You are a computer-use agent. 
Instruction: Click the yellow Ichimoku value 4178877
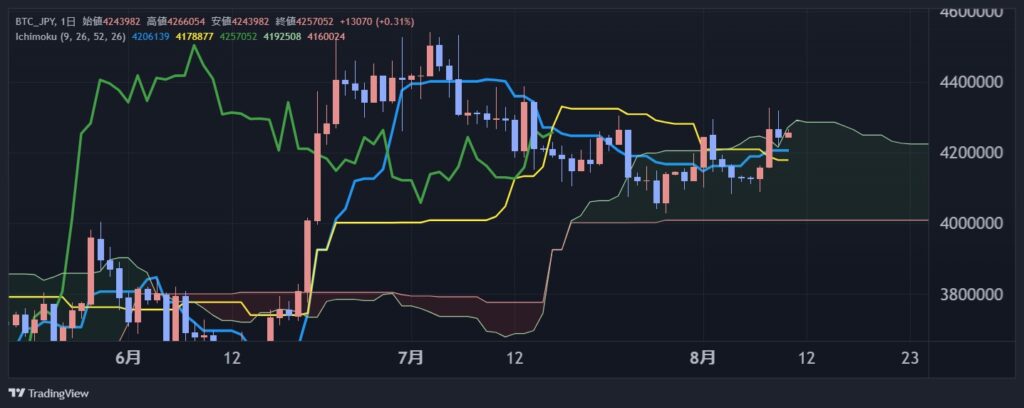195,37
